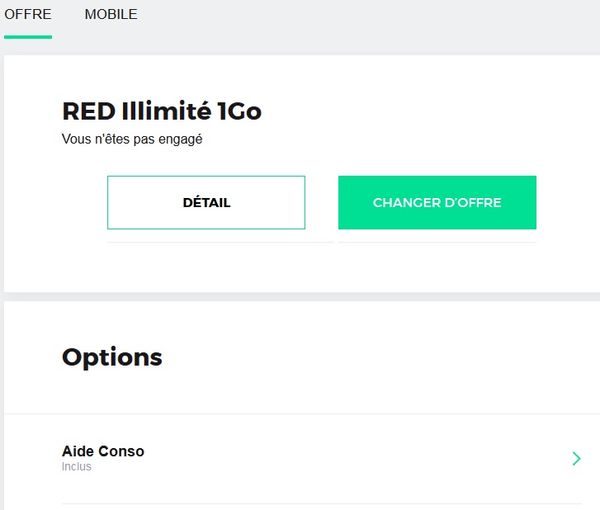Click the divider line beneath CHANGER D'OFFRE
Viewport: 600px width, 510px height.
click(437, 242)
